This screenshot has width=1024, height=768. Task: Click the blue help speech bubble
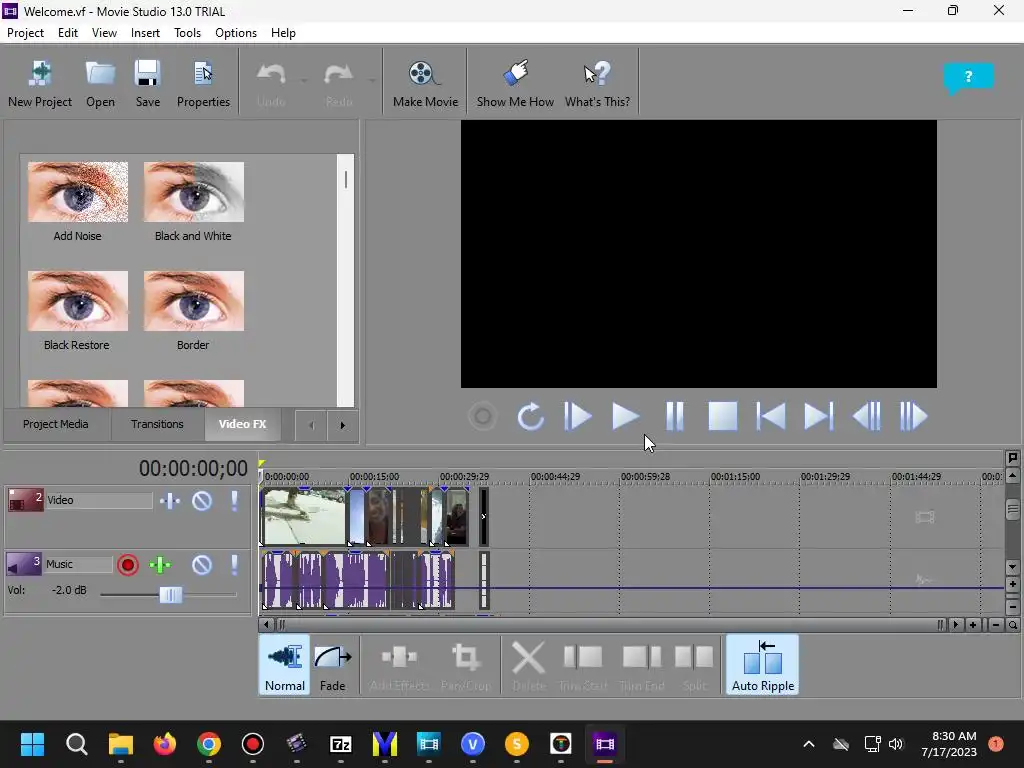point(968,78)
